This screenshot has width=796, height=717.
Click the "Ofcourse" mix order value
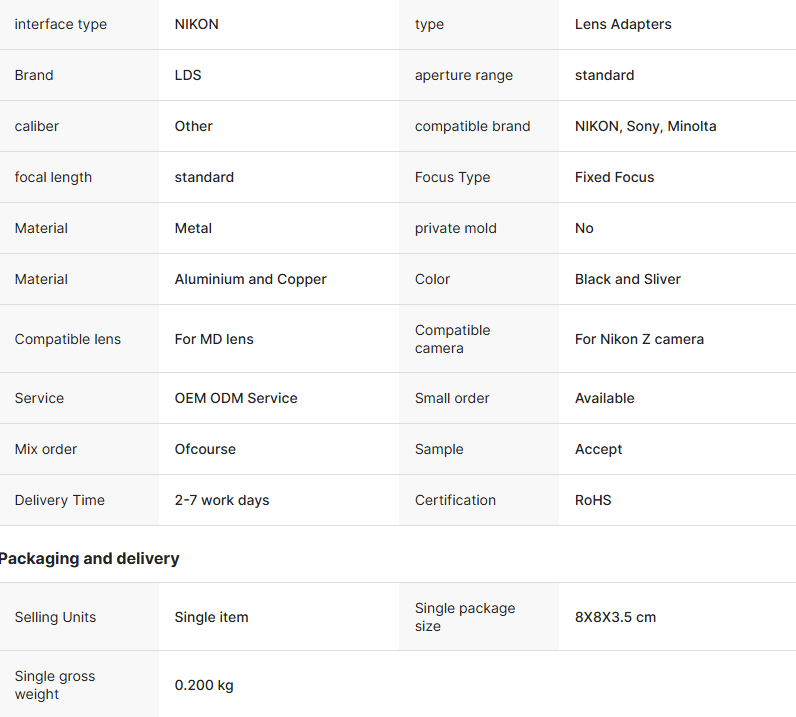click(x=205, y=449)
